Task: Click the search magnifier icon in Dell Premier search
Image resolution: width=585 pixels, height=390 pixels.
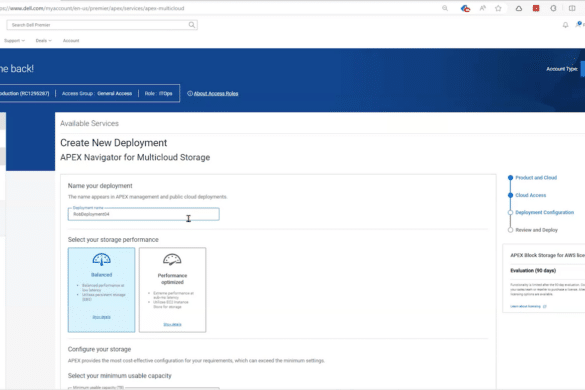Action: [x=191, y=25]
